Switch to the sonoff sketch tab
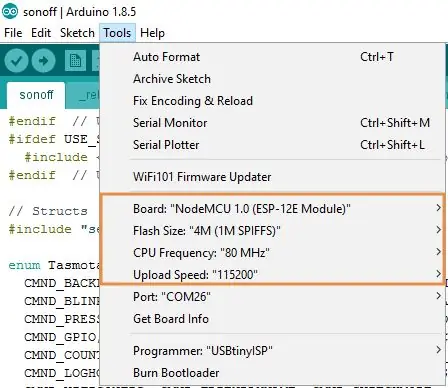448x388 pixels. 36,95
